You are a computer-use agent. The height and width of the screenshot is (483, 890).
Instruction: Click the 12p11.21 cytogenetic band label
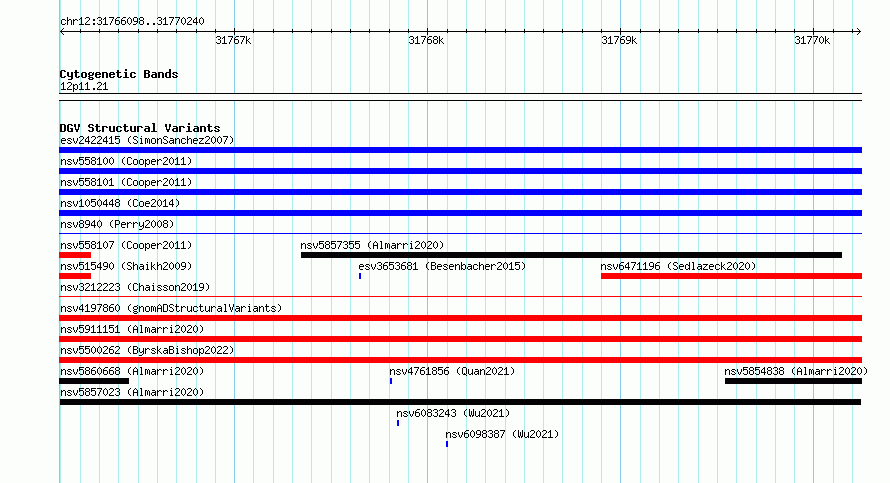click(x=84, y=87)
